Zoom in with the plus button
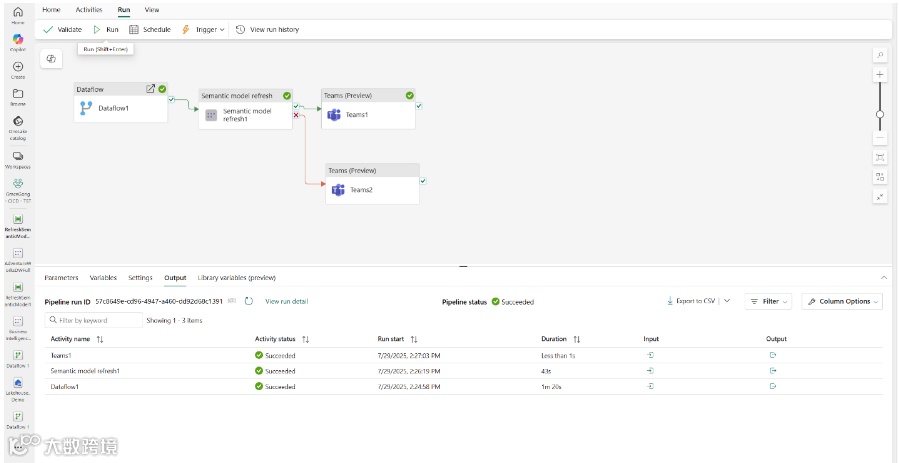The width and height of the screenshot is (899, 463). 880,75
